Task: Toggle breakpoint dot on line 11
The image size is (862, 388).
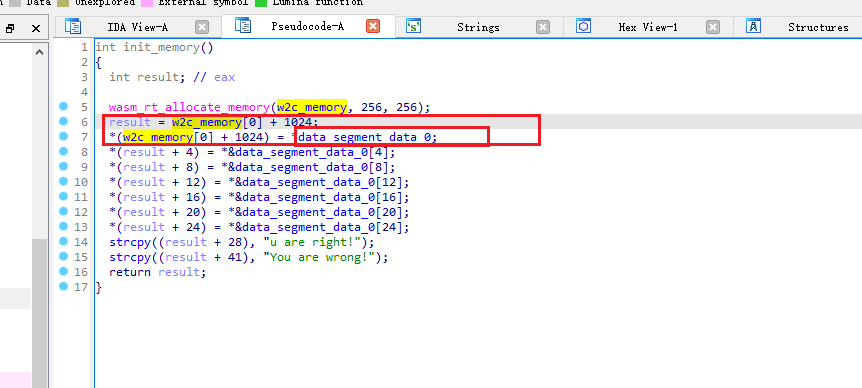Action: (x=64, y=196)
